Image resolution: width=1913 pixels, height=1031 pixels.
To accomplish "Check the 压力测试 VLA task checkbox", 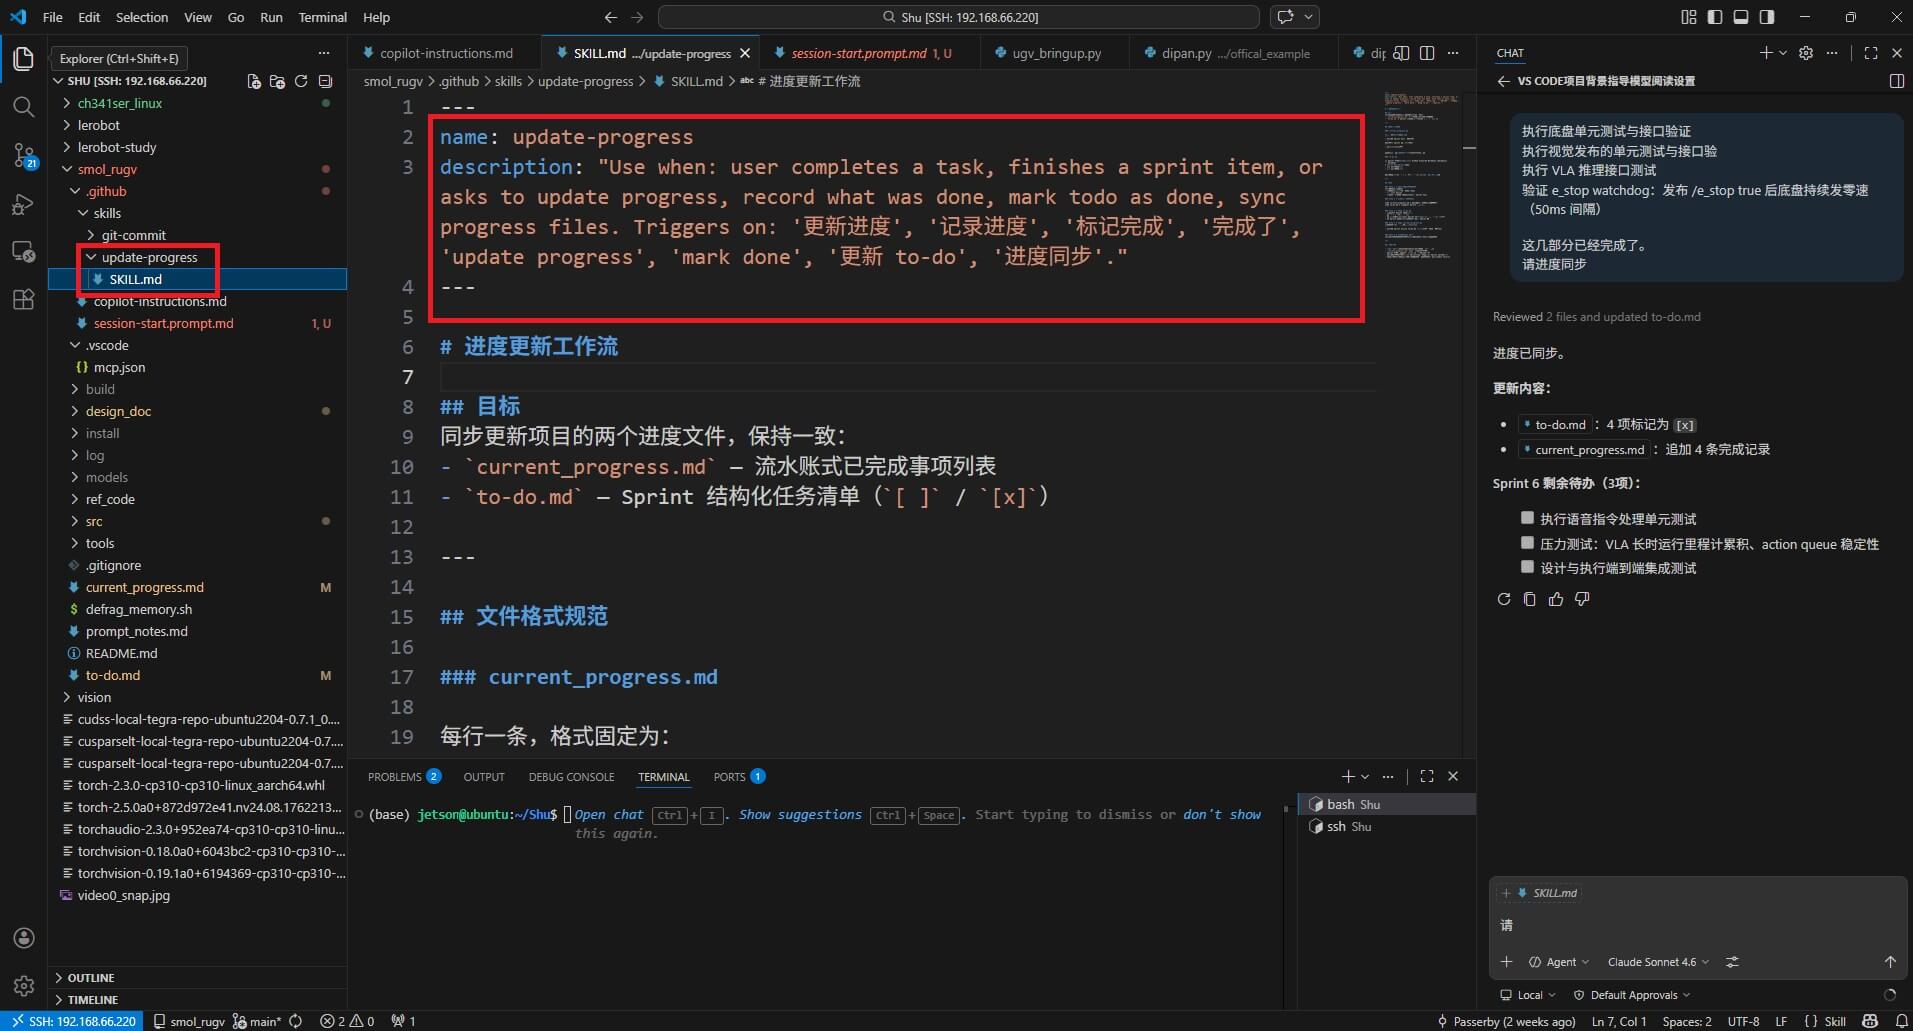I will [1527, 543].
